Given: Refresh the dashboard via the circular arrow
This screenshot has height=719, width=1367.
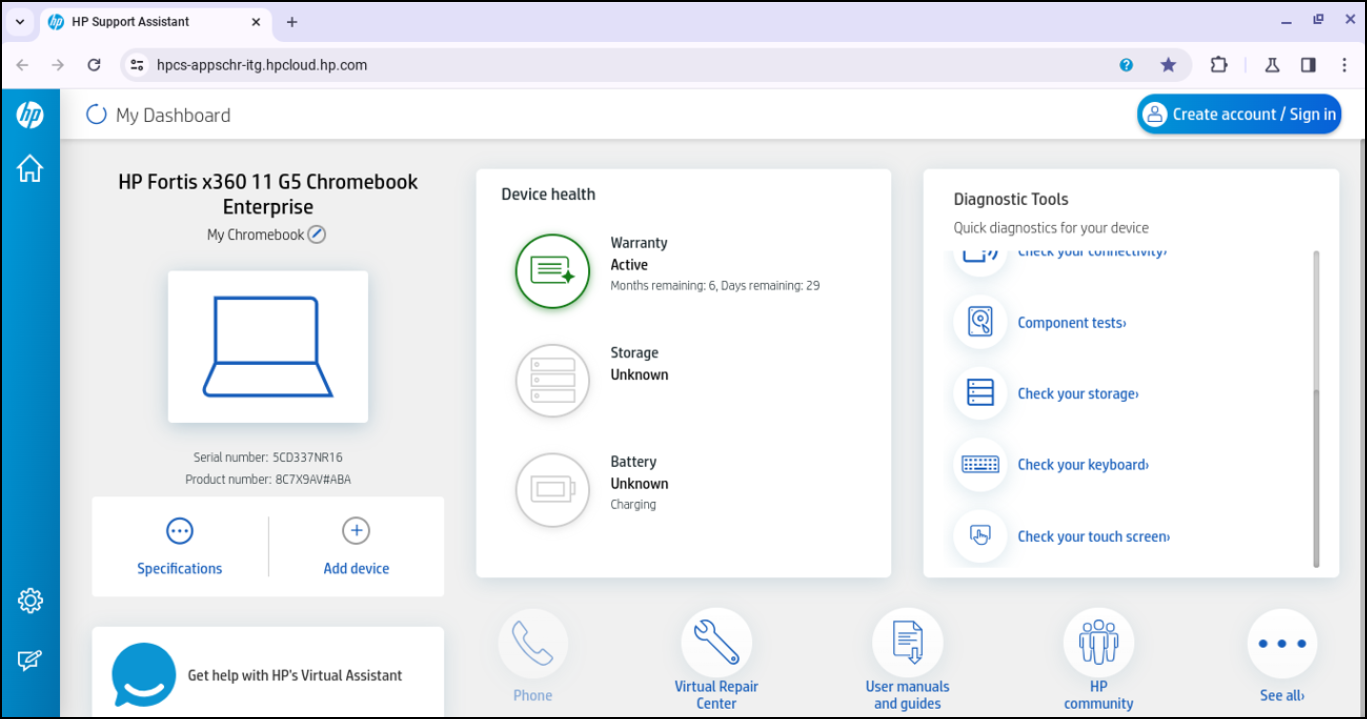Looking at the screenshot, I should coord(96,114).
